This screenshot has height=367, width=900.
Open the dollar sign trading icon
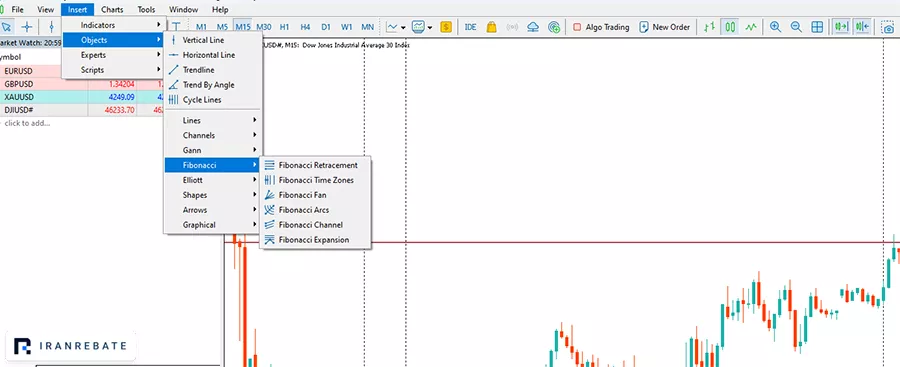(446, 27)
